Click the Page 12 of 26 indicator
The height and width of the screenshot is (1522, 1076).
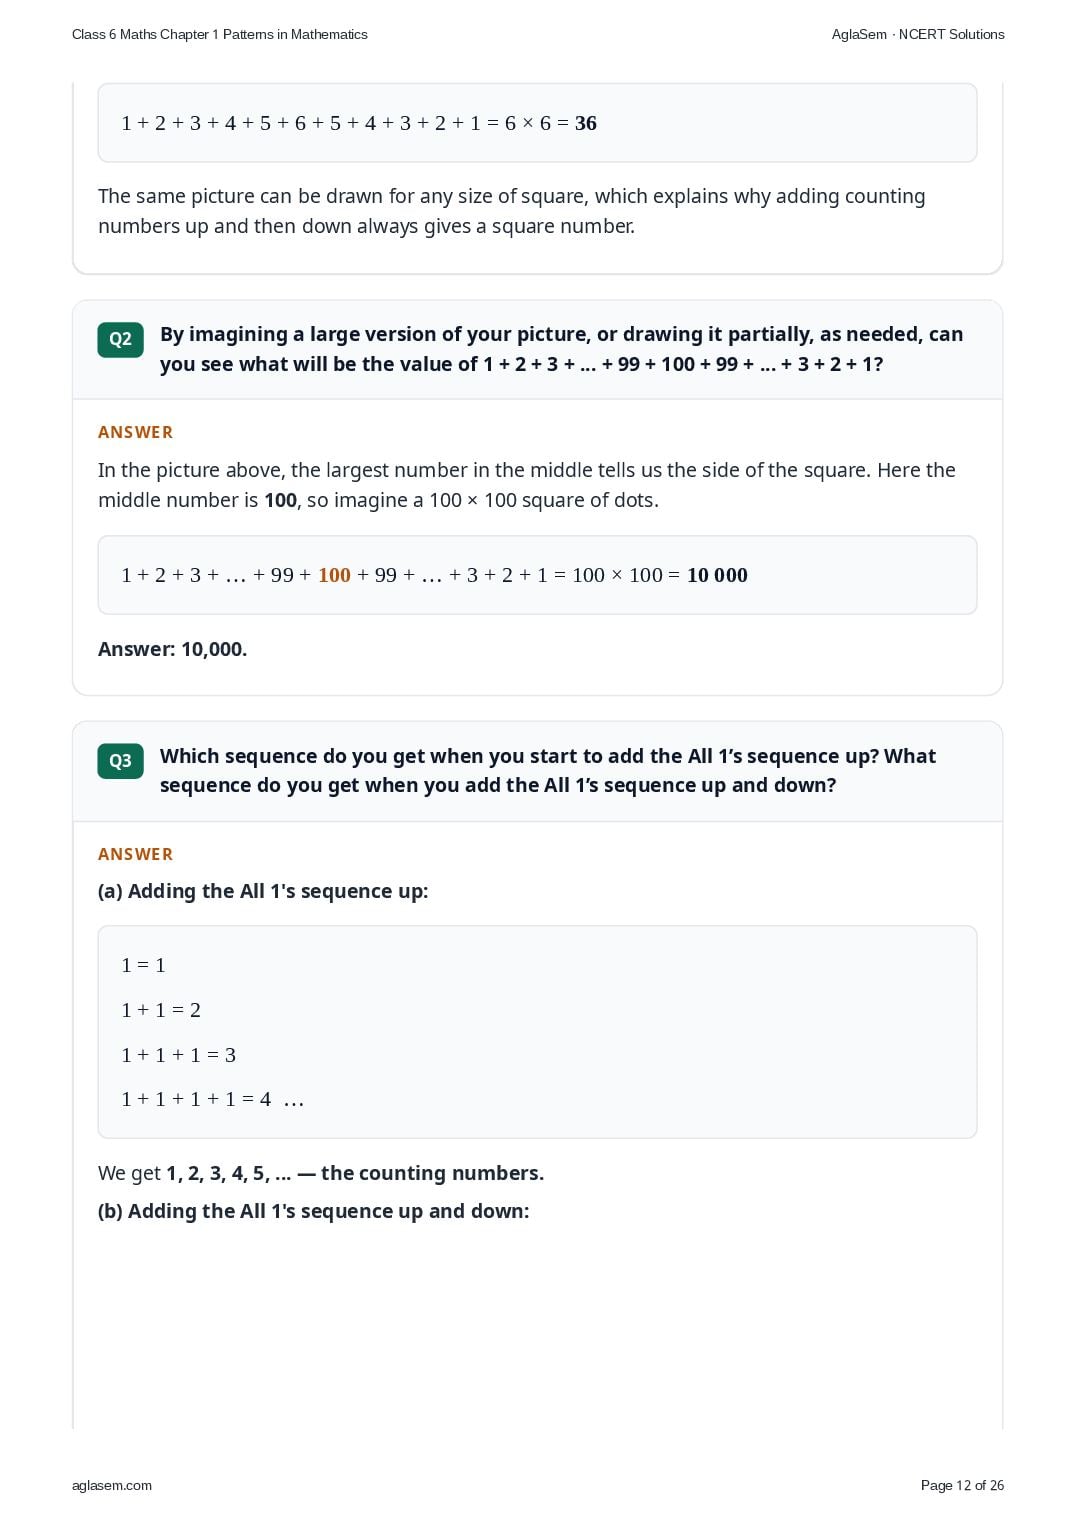pos(962,1485)
